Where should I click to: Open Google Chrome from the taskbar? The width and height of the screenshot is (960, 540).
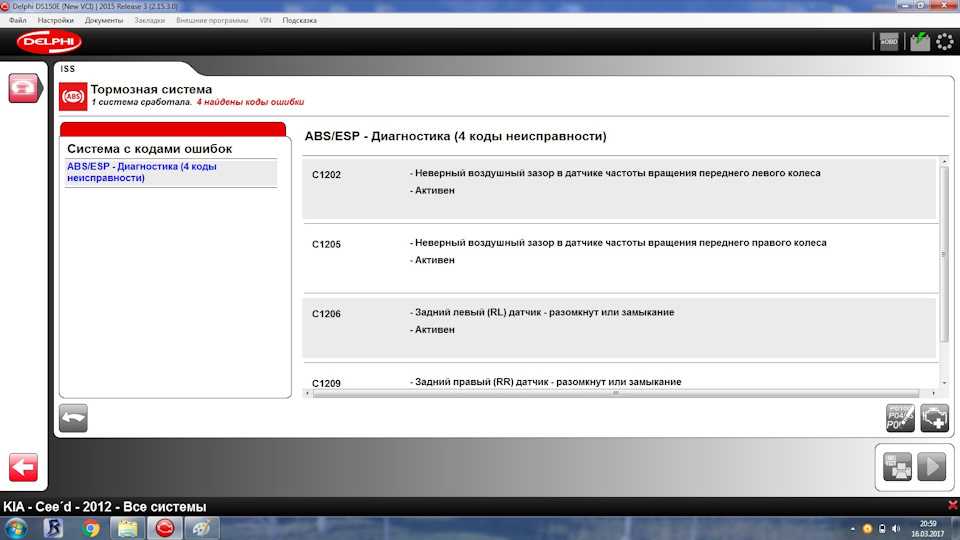[91, 528]
